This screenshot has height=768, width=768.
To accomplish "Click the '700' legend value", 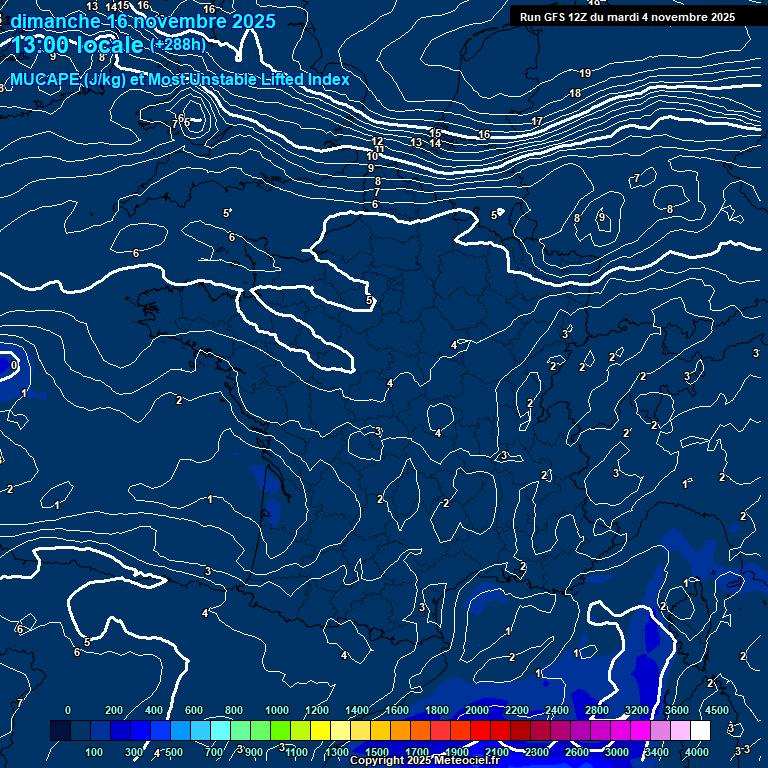I will [x=214, y=752].
